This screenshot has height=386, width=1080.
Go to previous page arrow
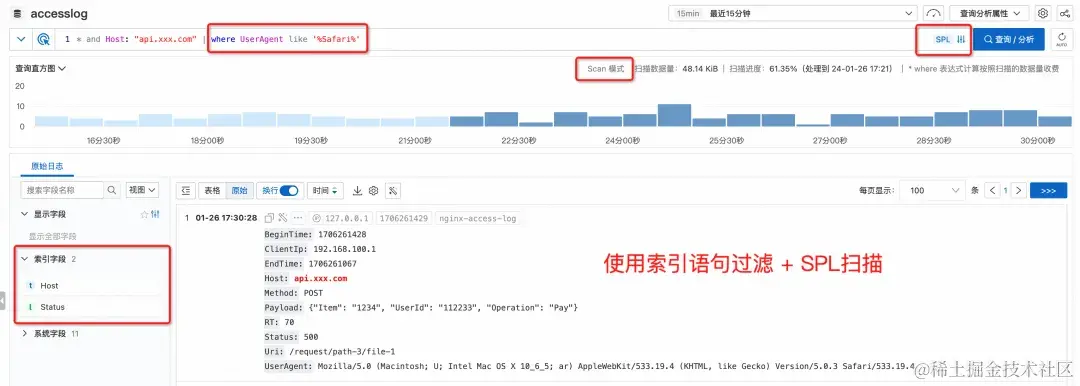tap(993, 190)
